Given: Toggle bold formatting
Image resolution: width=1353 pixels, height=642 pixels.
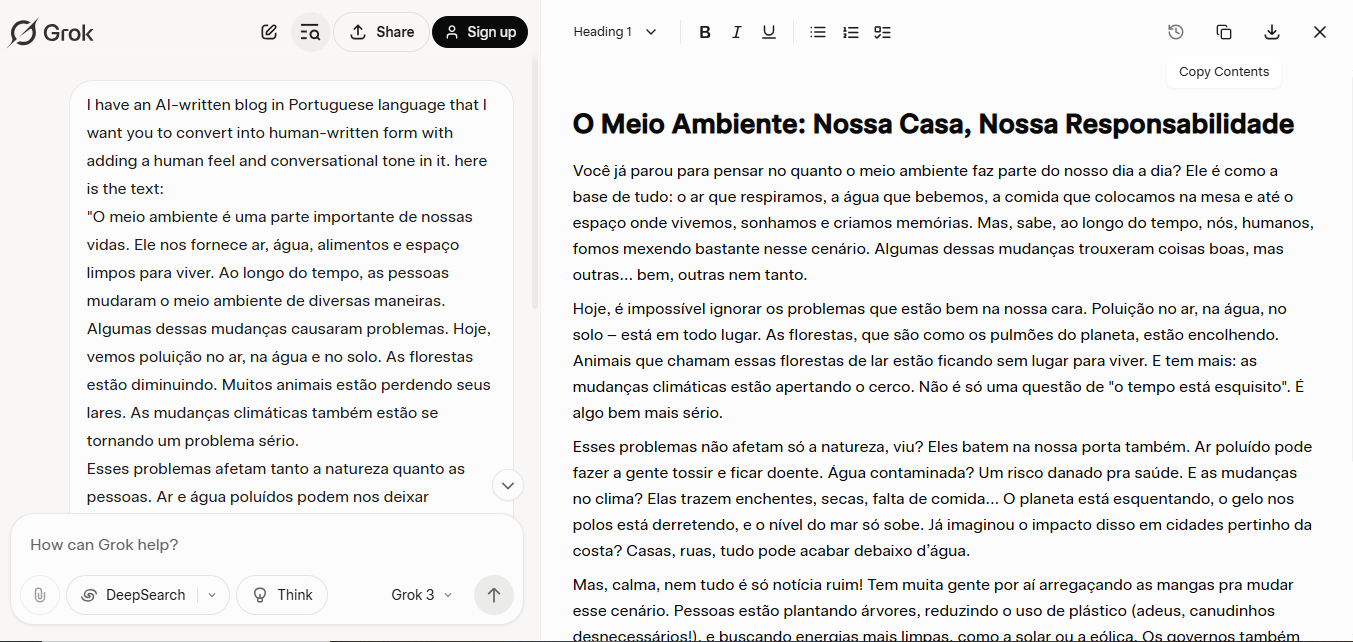Looking at the screenshot, I should [705, 32].
